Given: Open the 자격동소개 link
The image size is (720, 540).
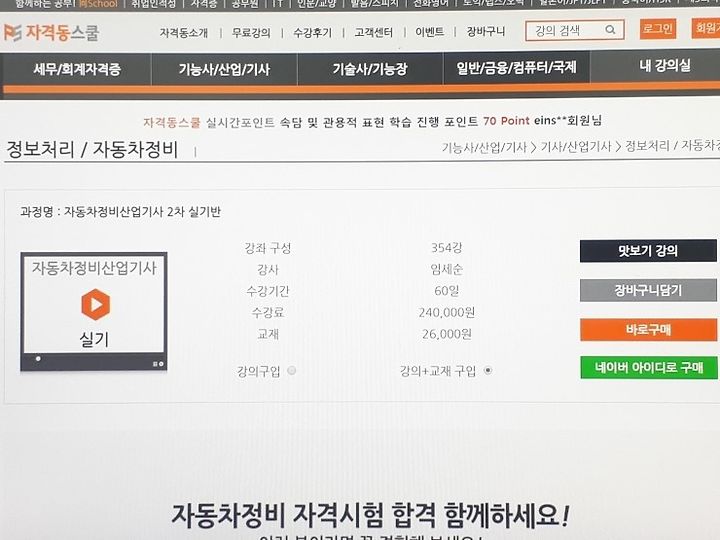Looking at the screenshot, I should (x=184, y=33).
